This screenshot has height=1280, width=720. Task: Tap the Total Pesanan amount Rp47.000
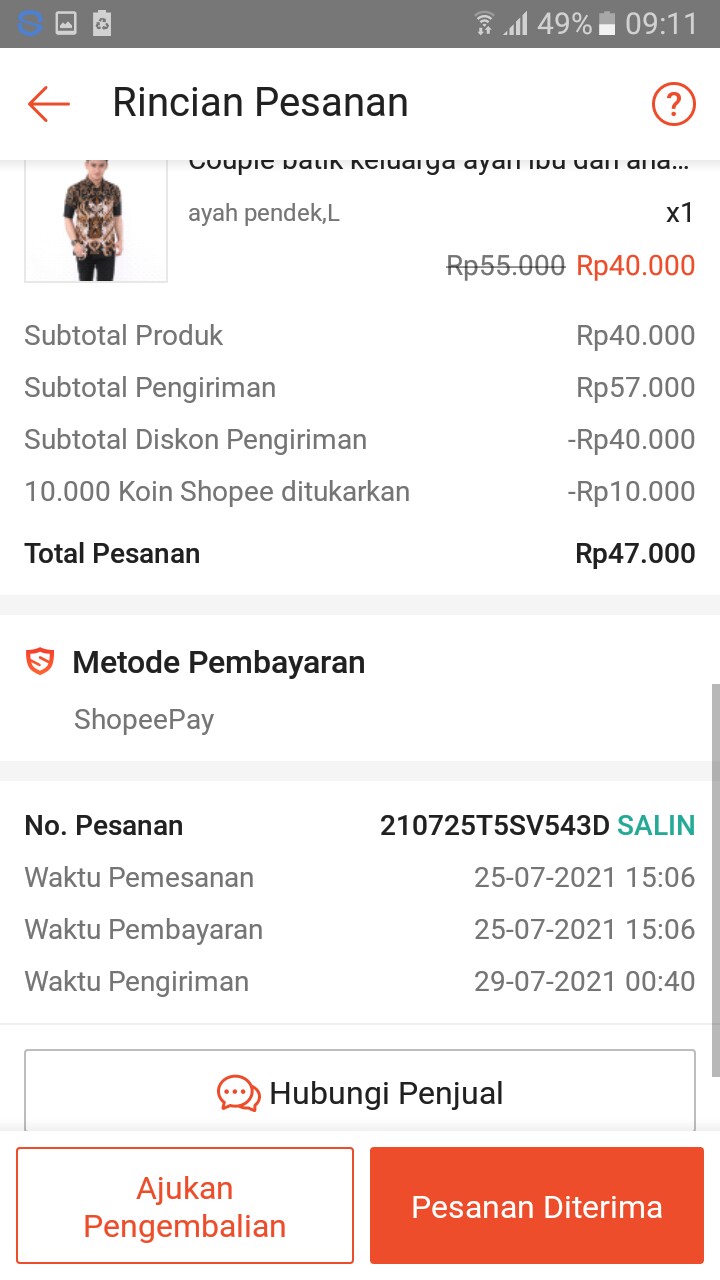[x=635, y=553]
